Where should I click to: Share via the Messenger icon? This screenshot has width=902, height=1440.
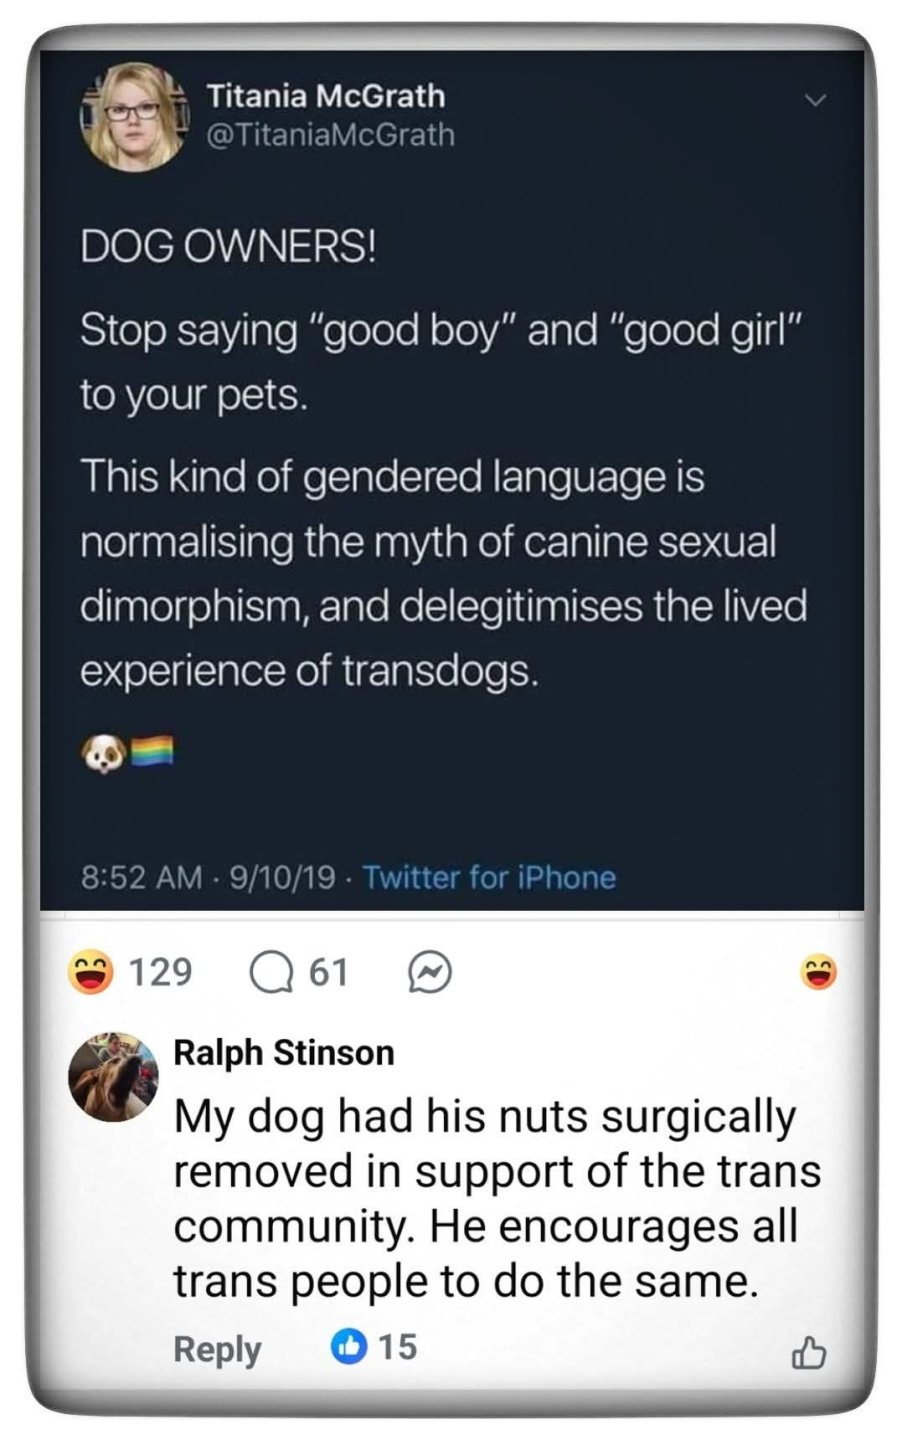pos(430,971)
